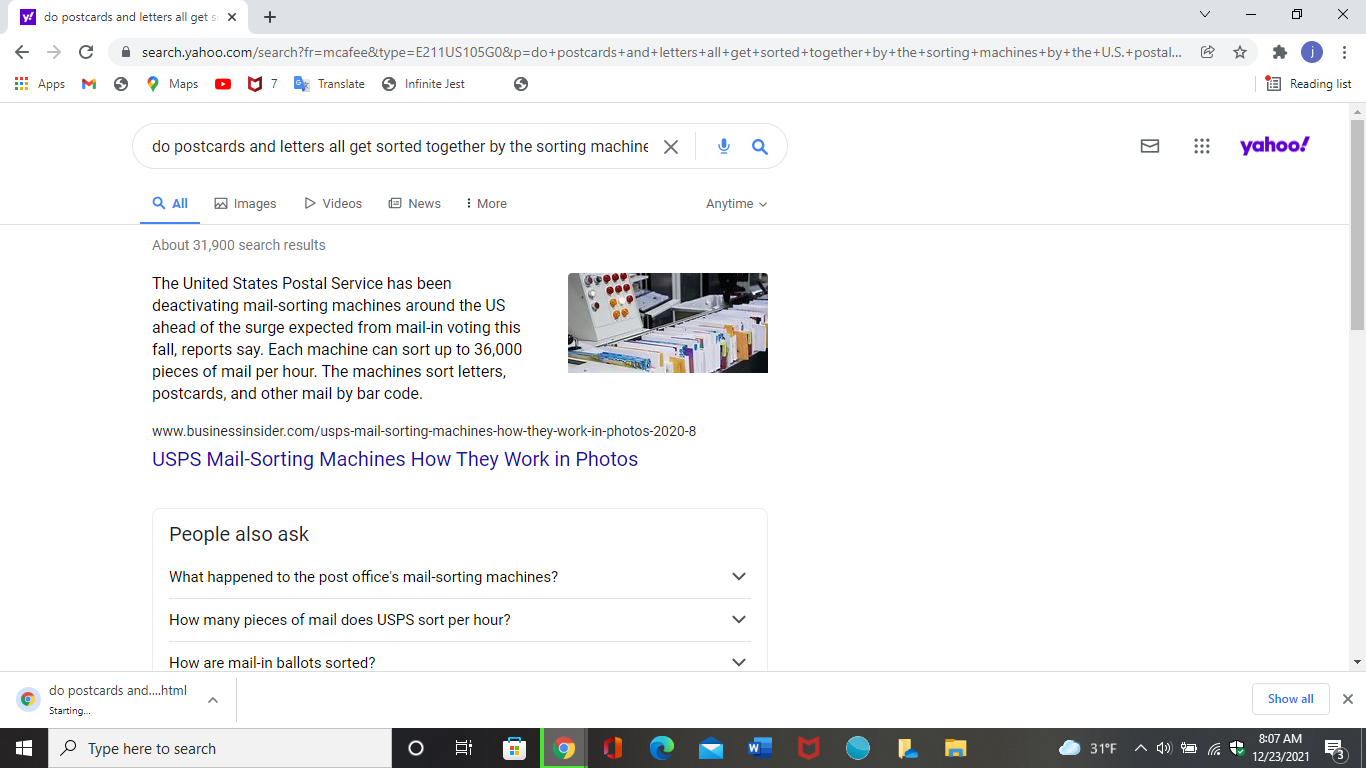Open the YouTube bookmark icon
1366x768 pixels.
tap(223, 84)
